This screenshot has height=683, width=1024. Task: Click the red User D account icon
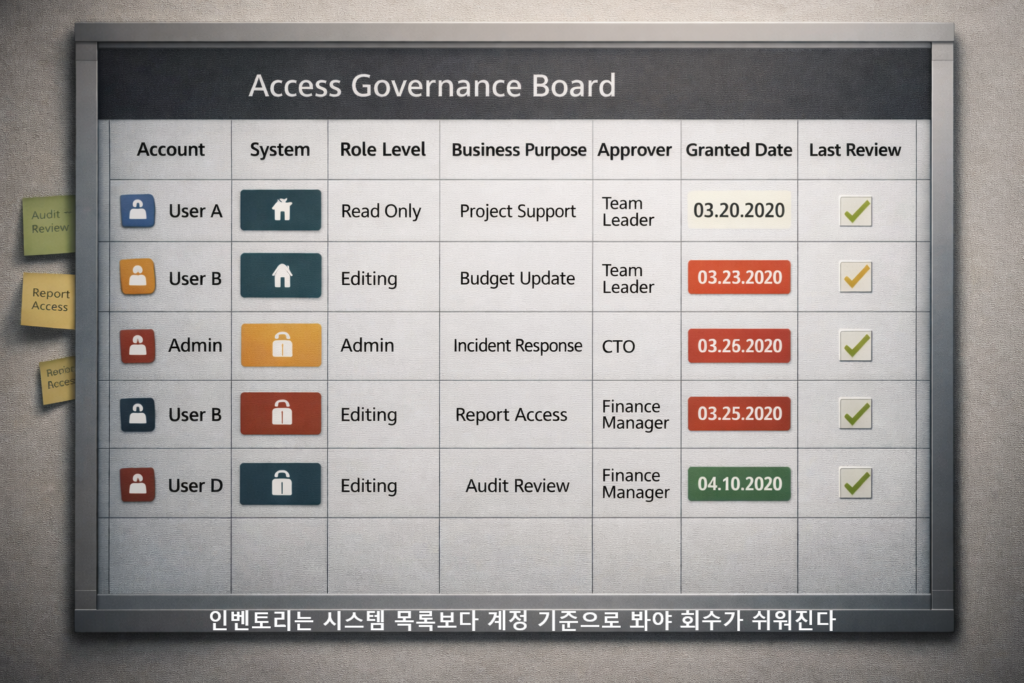137,484
